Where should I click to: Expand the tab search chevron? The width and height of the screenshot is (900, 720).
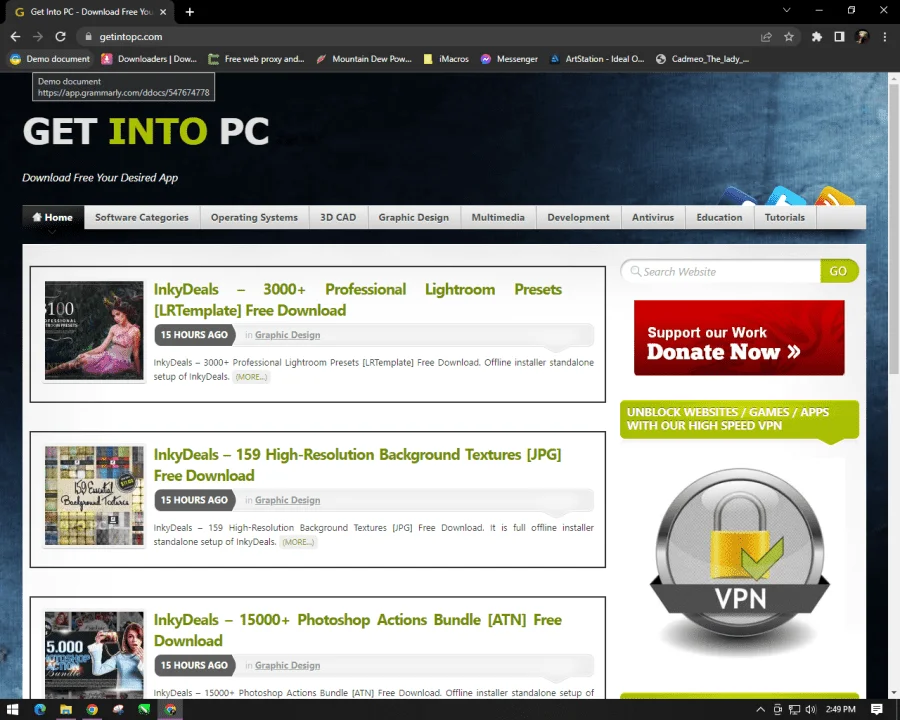click(787, 10)
